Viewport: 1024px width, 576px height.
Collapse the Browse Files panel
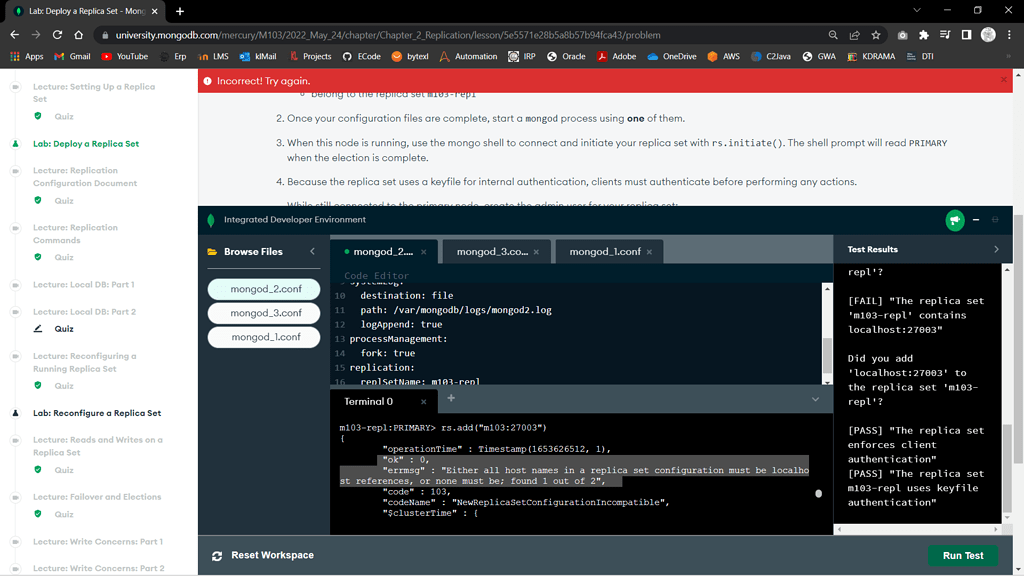pos(312,252)
